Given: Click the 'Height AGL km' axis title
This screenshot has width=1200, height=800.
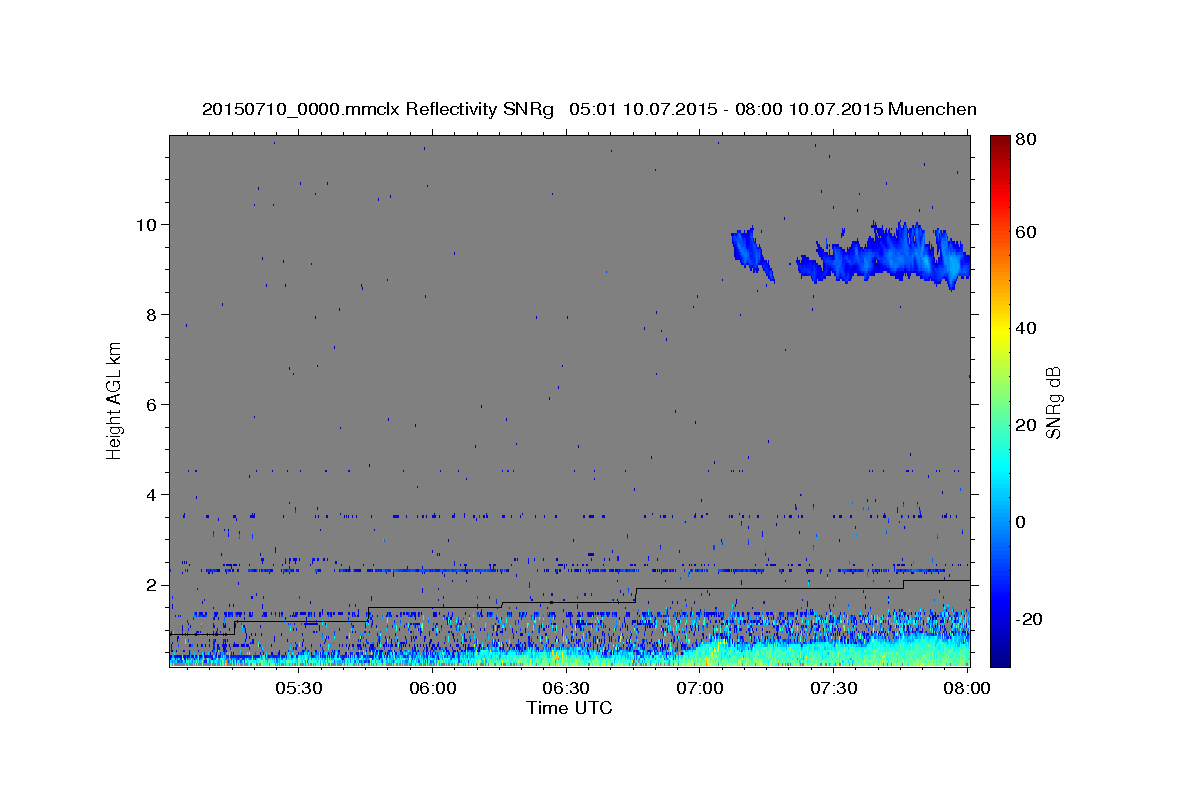Looking at the screenshot, I should coord(114,401).
